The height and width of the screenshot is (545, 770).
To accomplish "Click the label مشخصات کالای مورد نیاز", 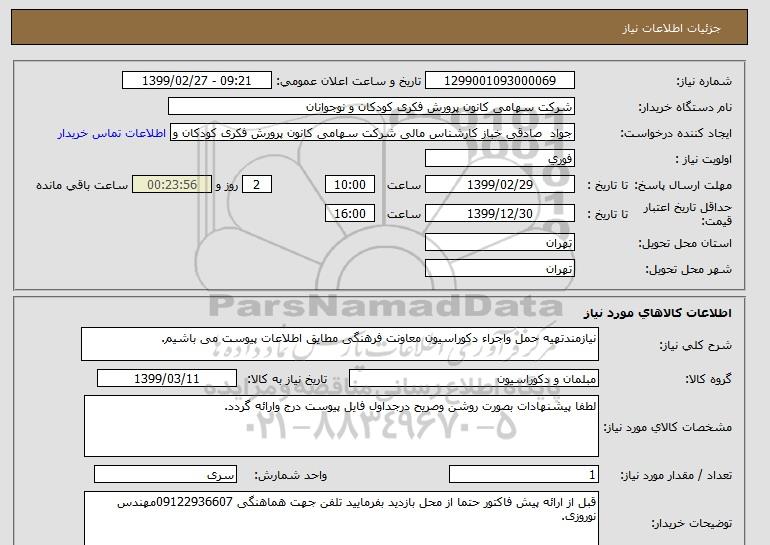I will [x=668, y=427].
